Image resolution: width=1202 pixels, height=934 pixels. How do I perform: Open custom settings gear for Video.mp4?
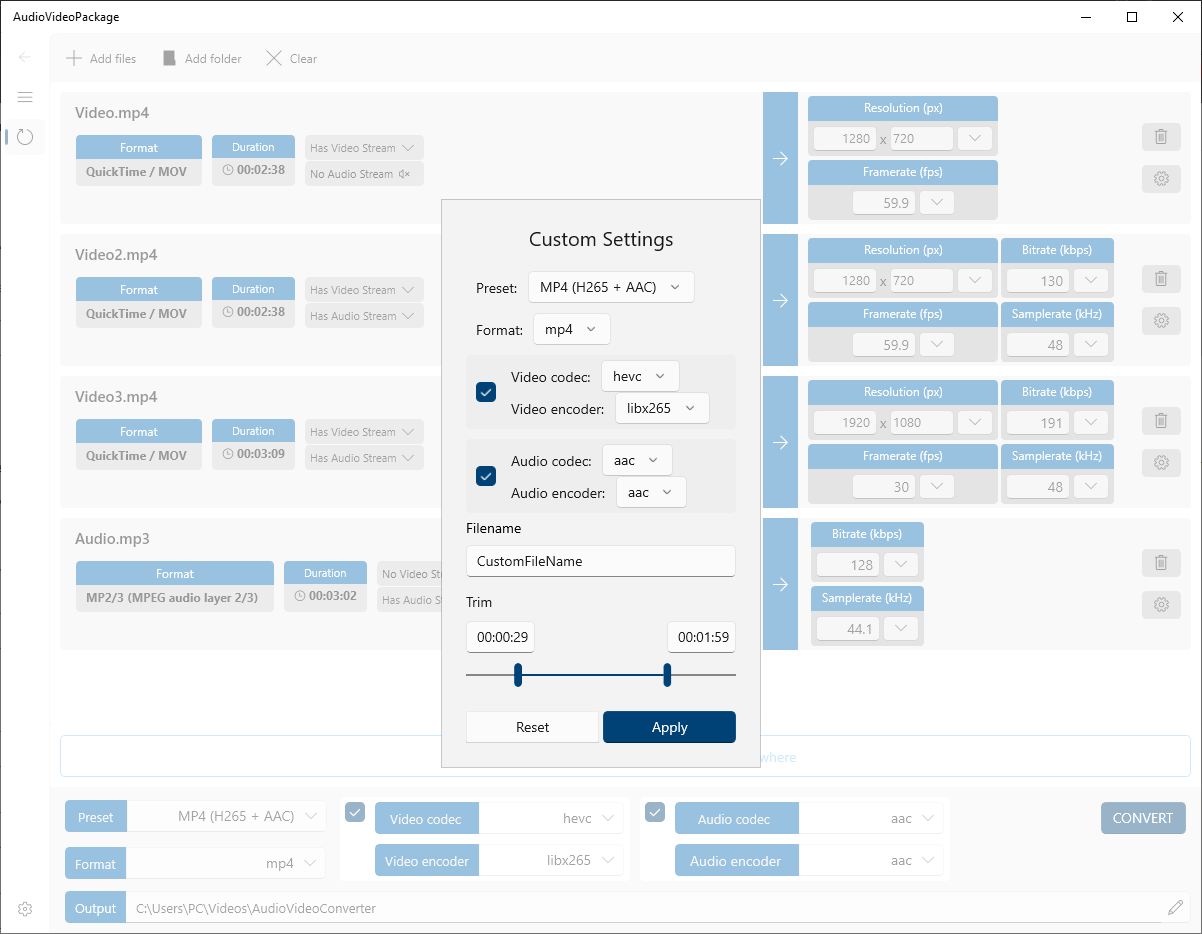click(x=1161, y=179)
